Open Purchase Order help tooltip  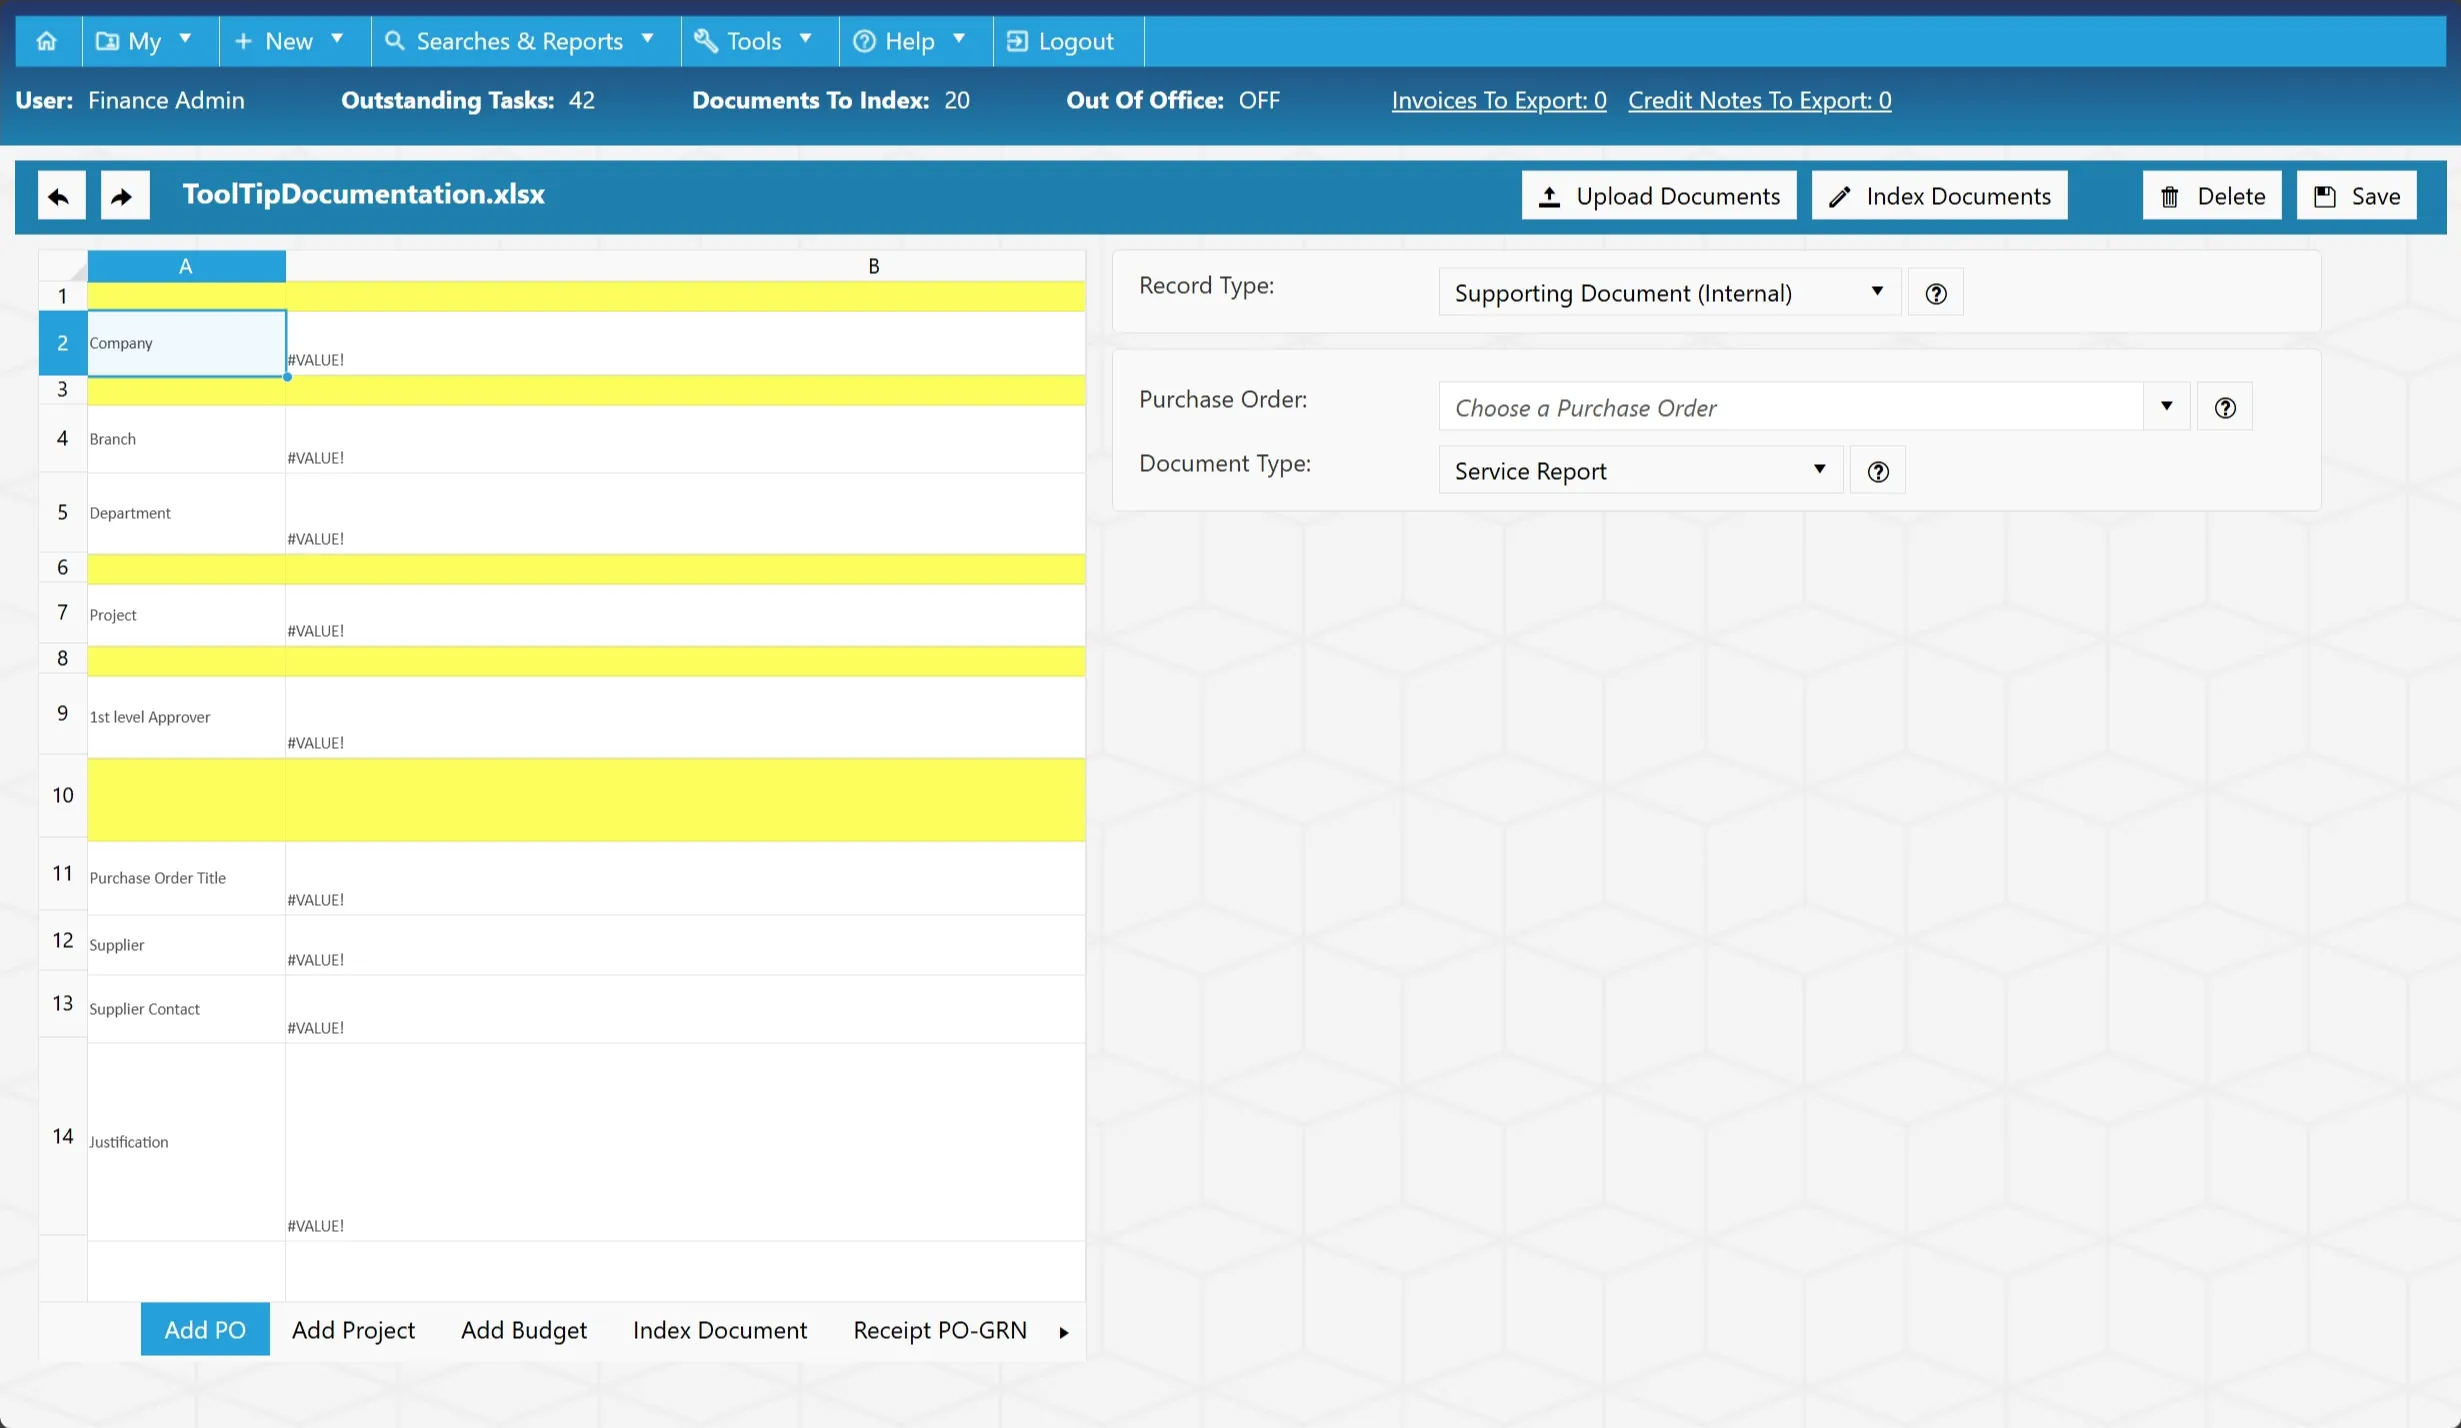[x=2224, y=408]
